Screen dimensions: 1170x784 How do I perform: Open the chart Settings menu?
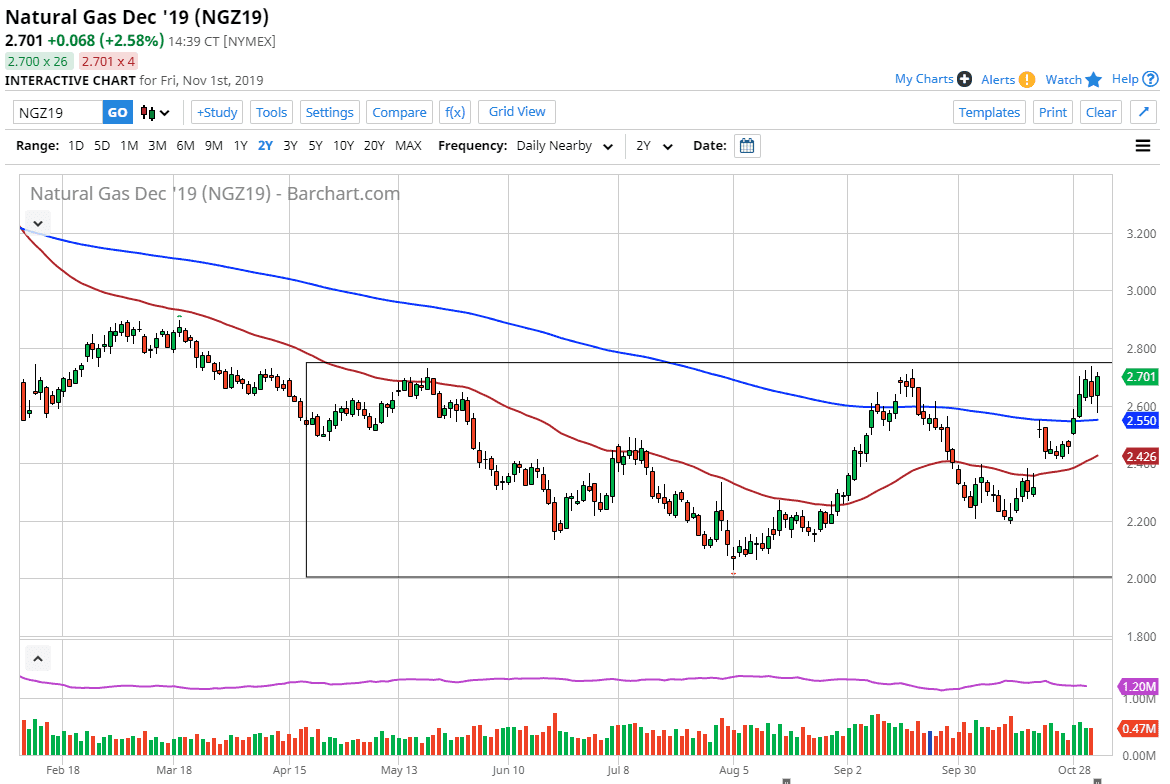pos(329,112)
